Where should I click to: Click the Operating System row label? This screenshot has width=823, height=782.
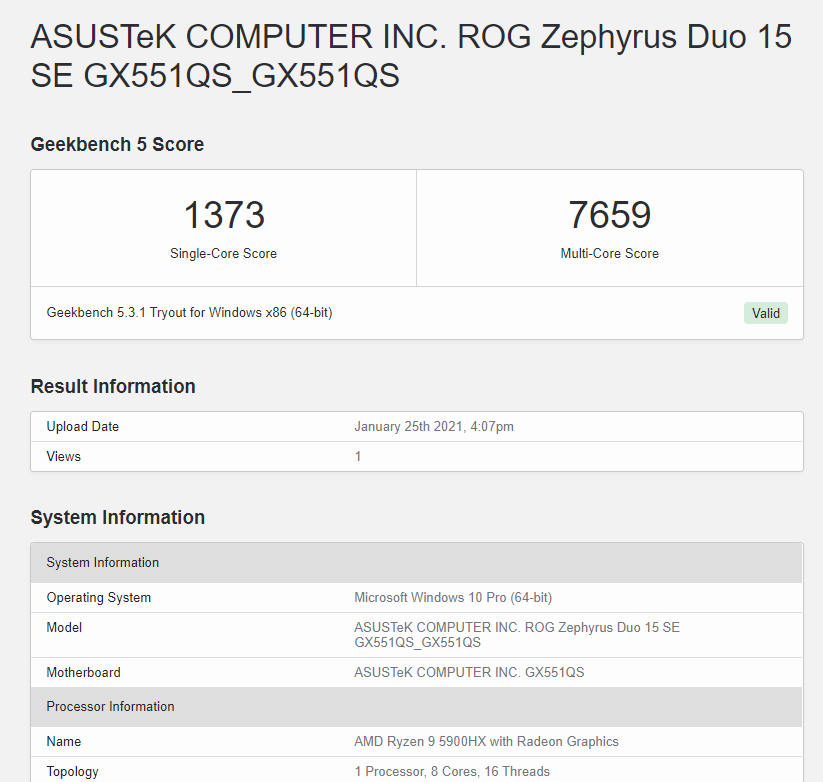(x=99, y=598)
